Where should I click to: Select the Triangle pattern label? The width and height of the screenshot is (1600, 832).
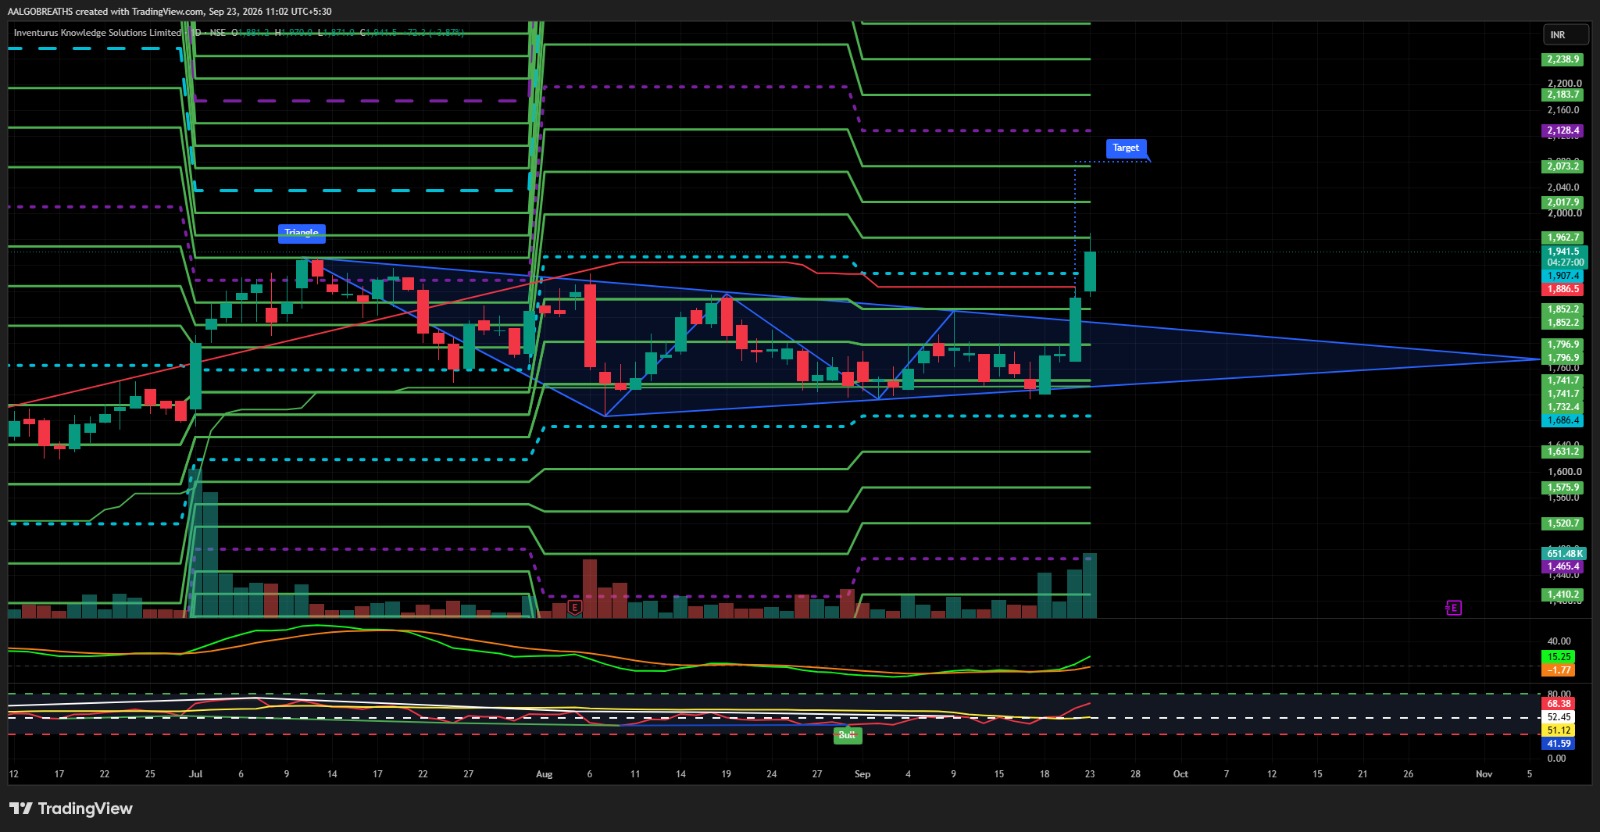point(301,233)
